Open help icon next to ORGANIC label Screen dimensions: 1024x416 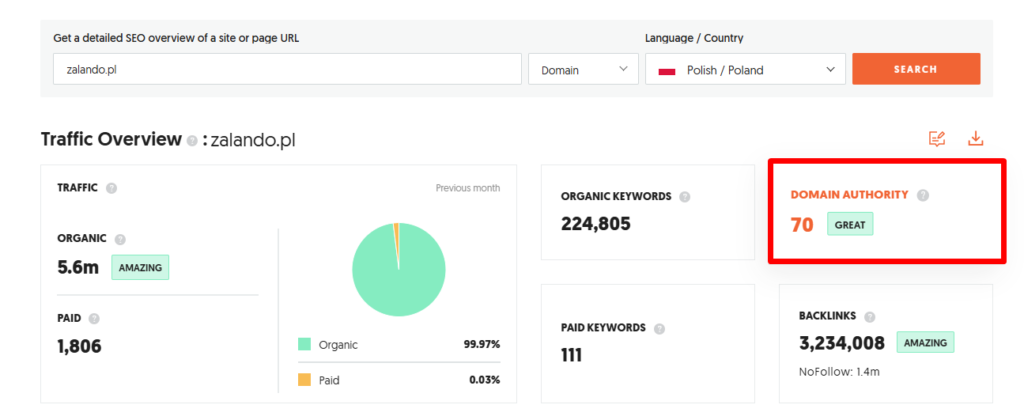pos(120,239)
